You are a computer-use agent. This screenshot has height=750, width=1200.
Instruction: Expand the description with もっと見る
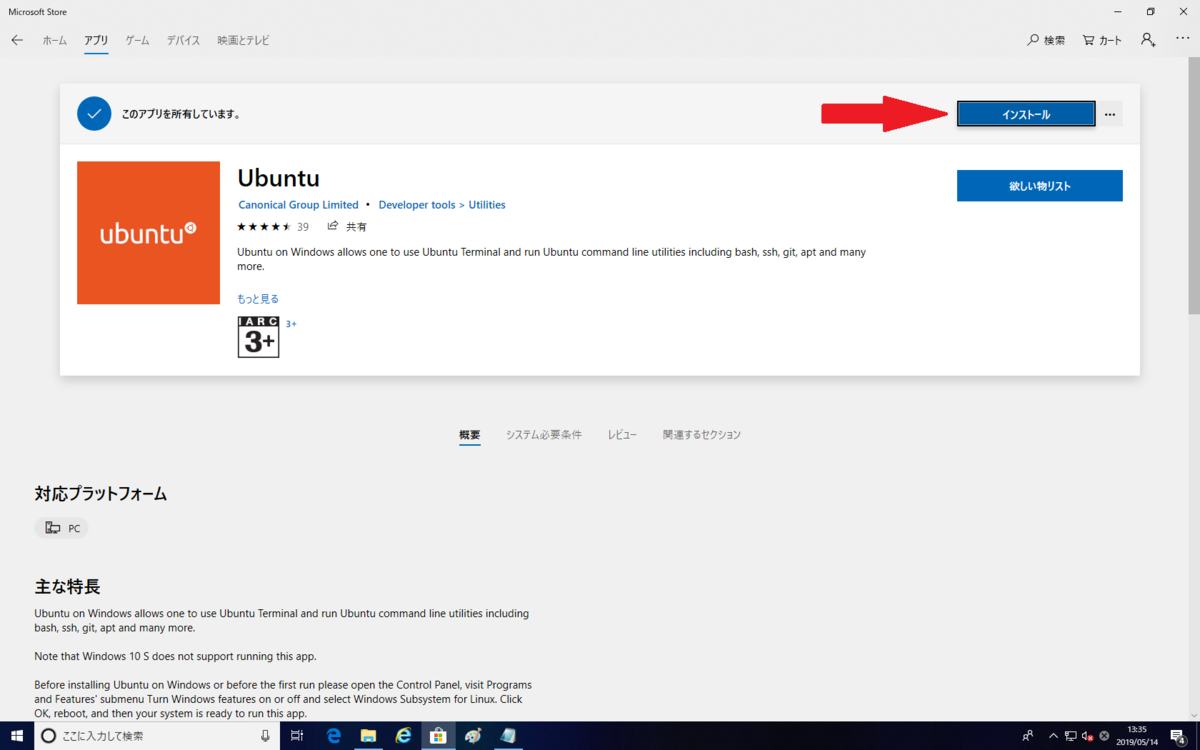[258, 299]
